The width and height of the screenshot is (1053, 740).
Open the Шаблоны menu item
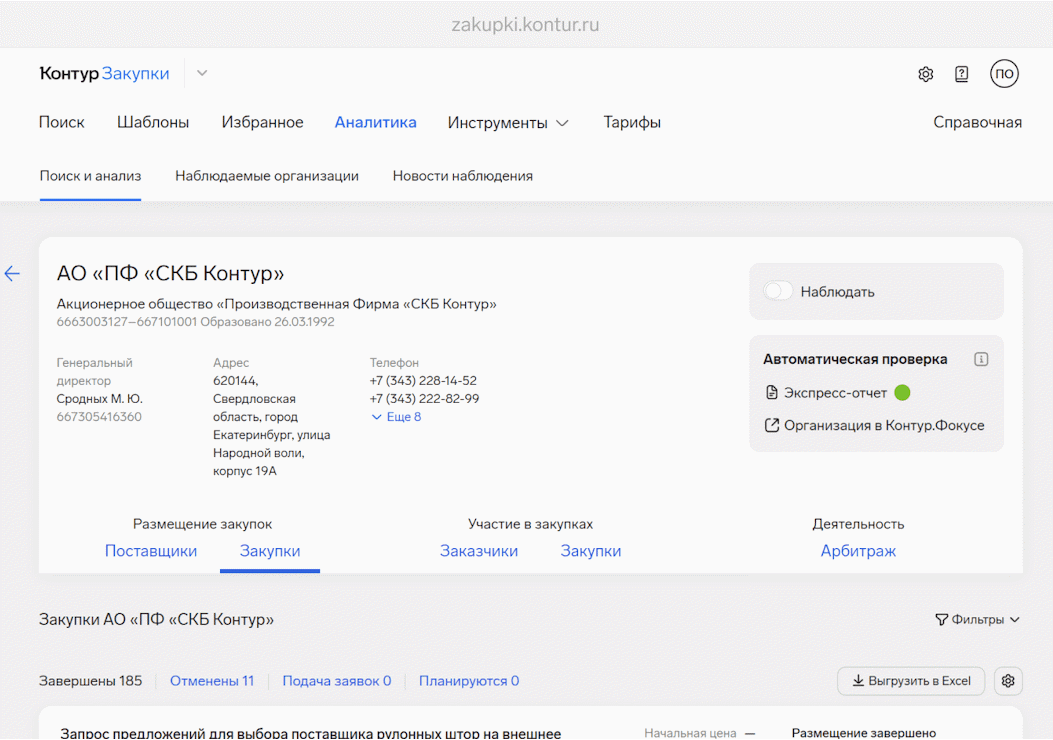(x=153, y=122)
